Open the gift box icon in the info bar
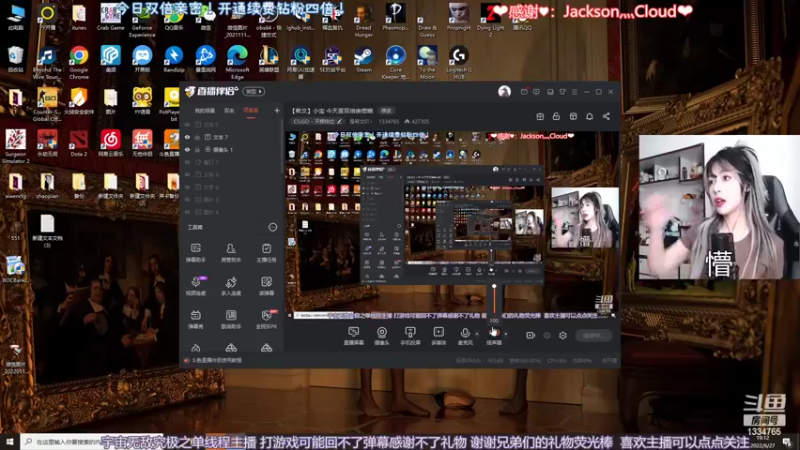 [540, 116]
